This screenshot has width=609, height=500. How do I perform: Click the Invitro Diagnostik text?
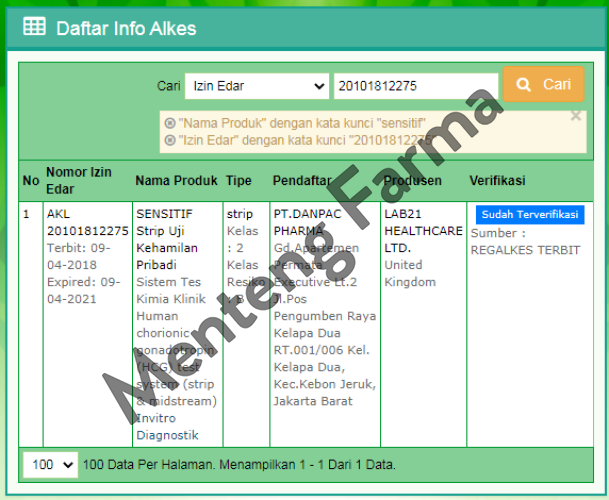pyautogui.click(x=167, y=427)
